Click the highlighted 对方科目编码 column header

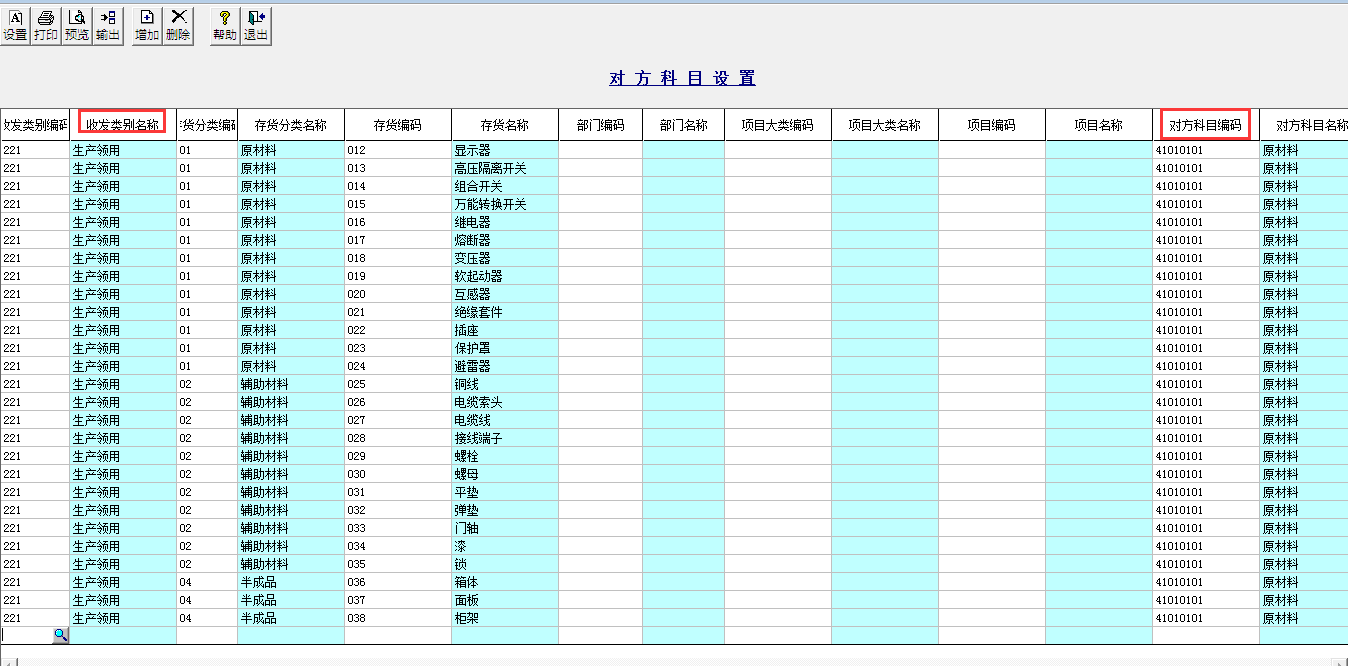click(1204, 124)
